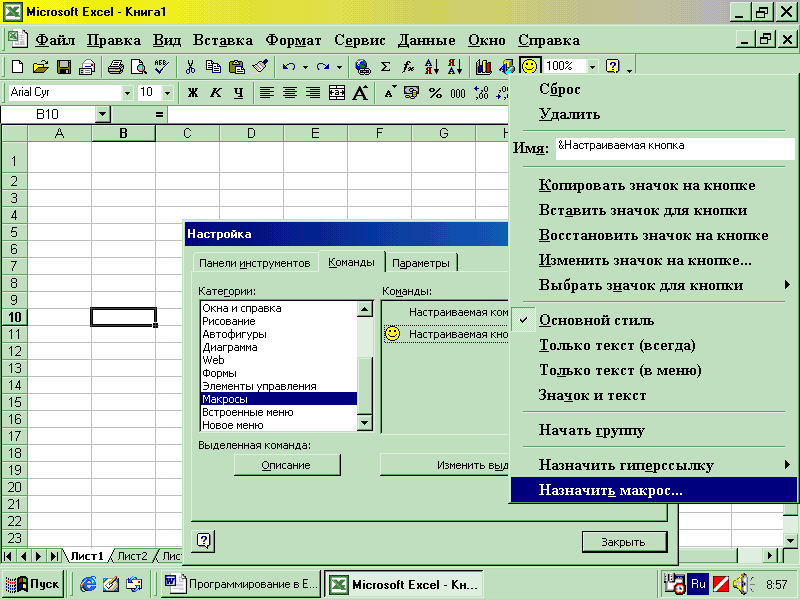Apply AutoSum sigma function
Image resolution: width=800 pixels, height=600 pixels.
pyautogui.click(x=386, y=66)
